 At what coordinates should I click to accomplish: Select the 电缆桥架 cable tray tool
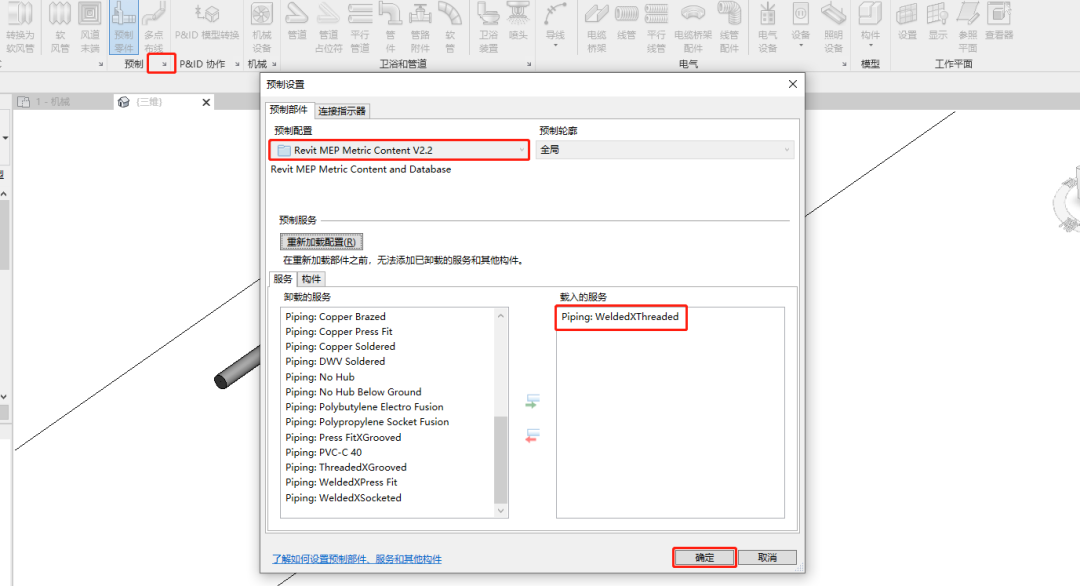coord(596,27)
